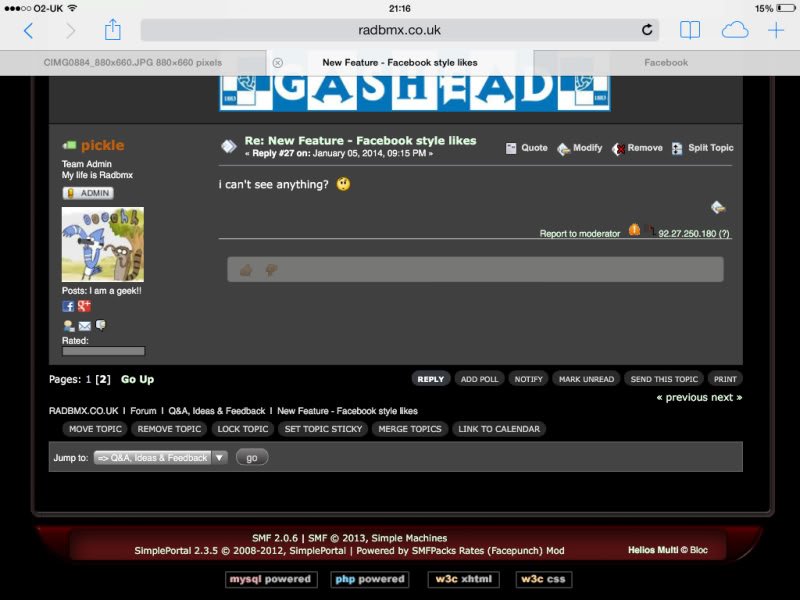Open iCloud tabs cloud icon
Screen dimensions: 800x600
point(735,31)
